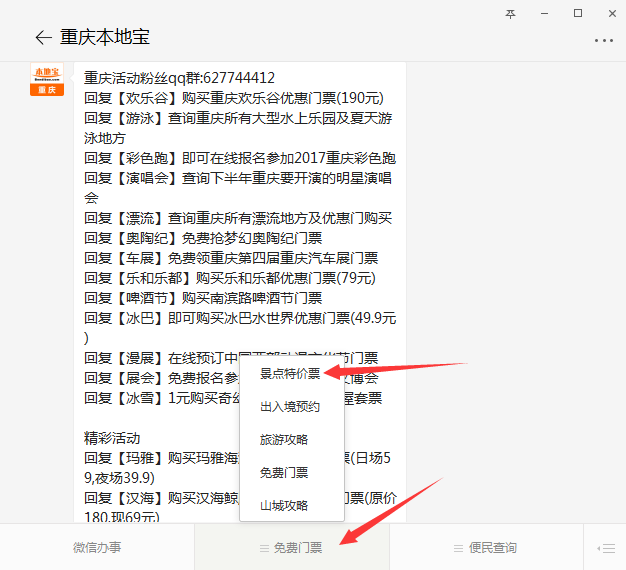Click the 回复【奥陶纪】 message line

[203, 238]
